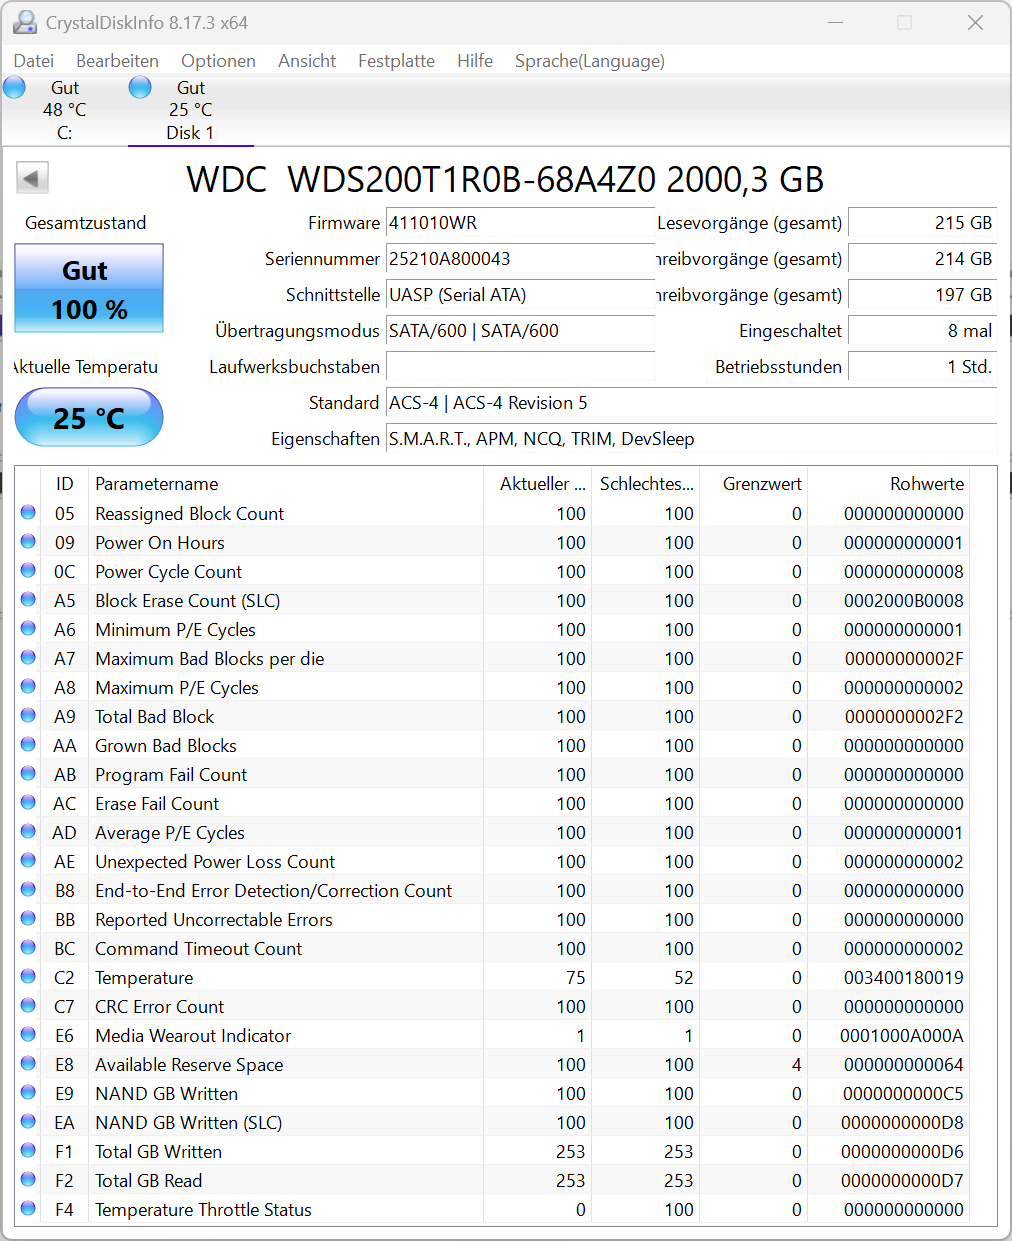Click status dot of Available Reserve Space row
The image size is (1012, 1241).
click(x=28, y=1063)
